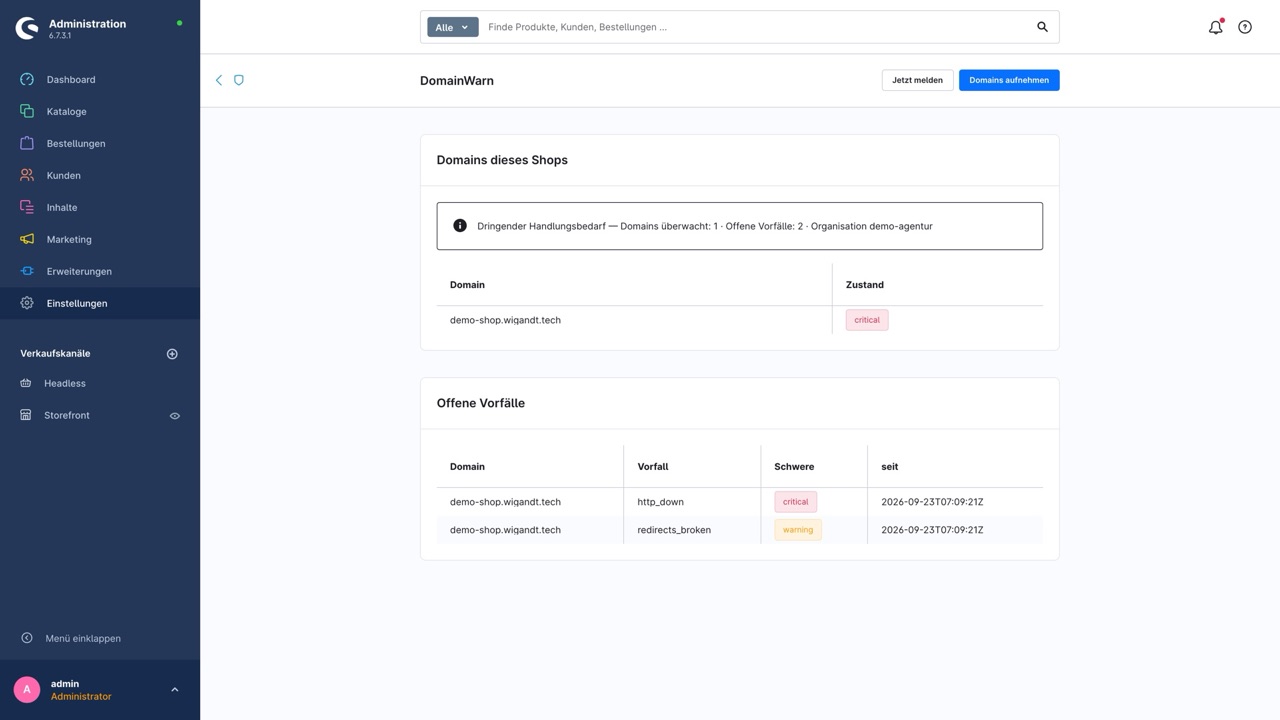Click the DomainWarn page title

457,80
